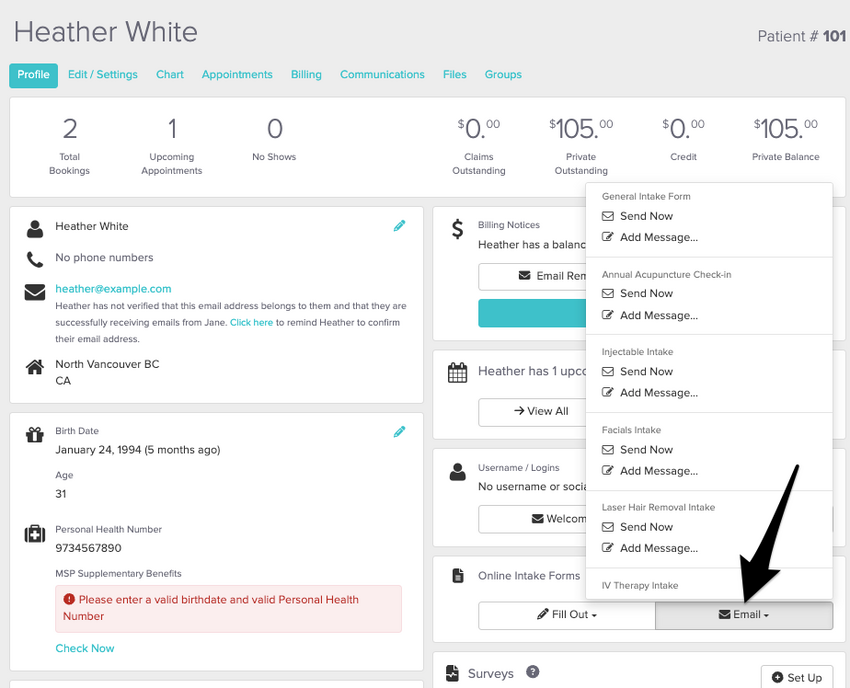Image resolution: width=850 pixels, height=688 pixels.
Task: Click the Private Balance $105.00 amount
Action: click(x=785, y=129)
